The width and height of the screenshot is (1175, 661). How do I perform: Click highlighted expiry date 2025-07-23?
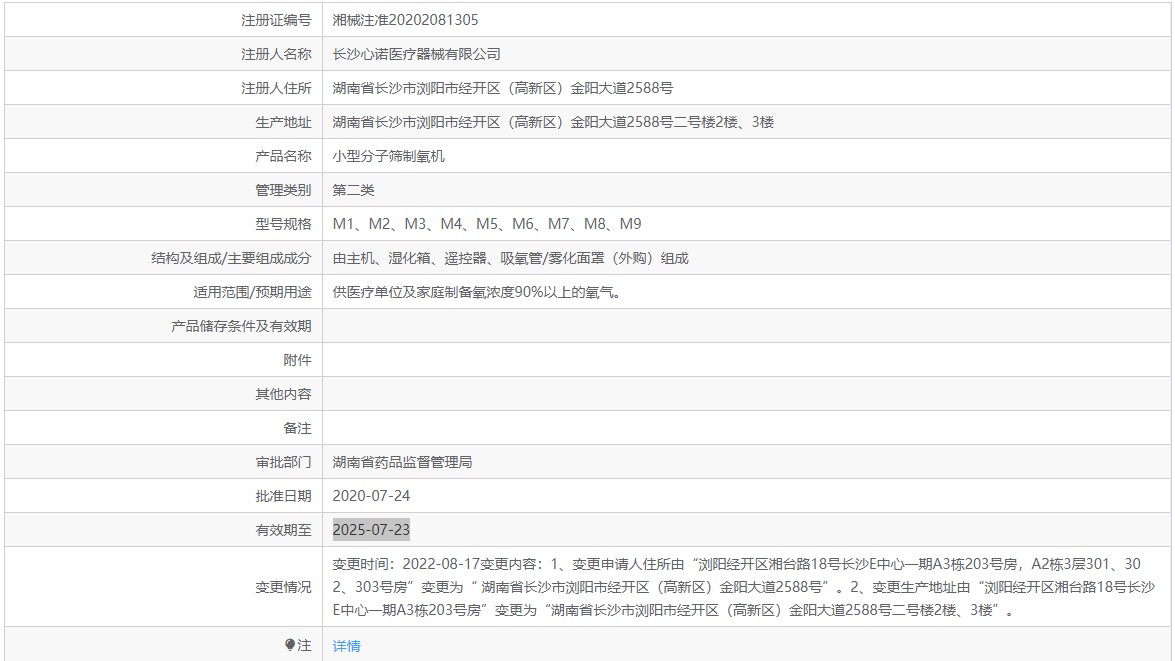point(371,530)
